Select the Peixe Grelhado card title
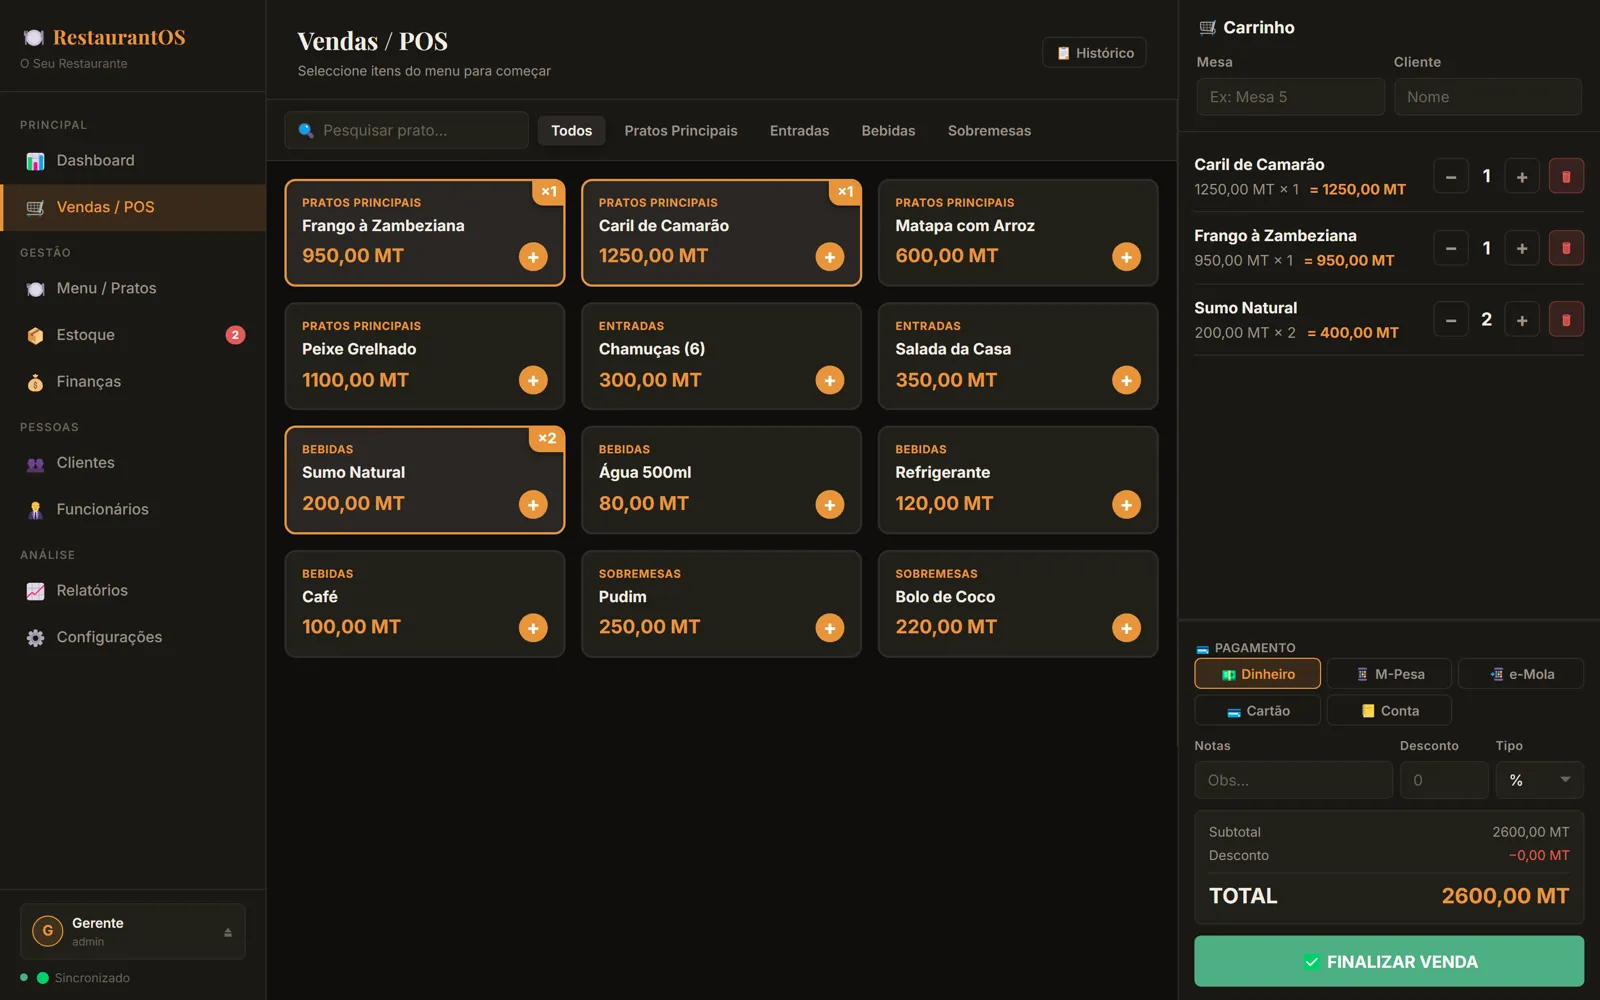This screenshot has height=1000, width=1600. pyautogui.click(x=359, y=349)
